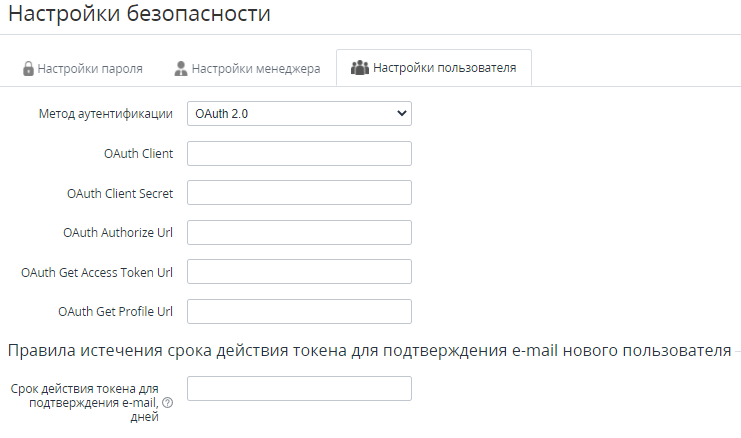Image resolution: width=741 pixels, height=438 pixels.
Task: Click the Метод аутентификации label
Action: 105,114
